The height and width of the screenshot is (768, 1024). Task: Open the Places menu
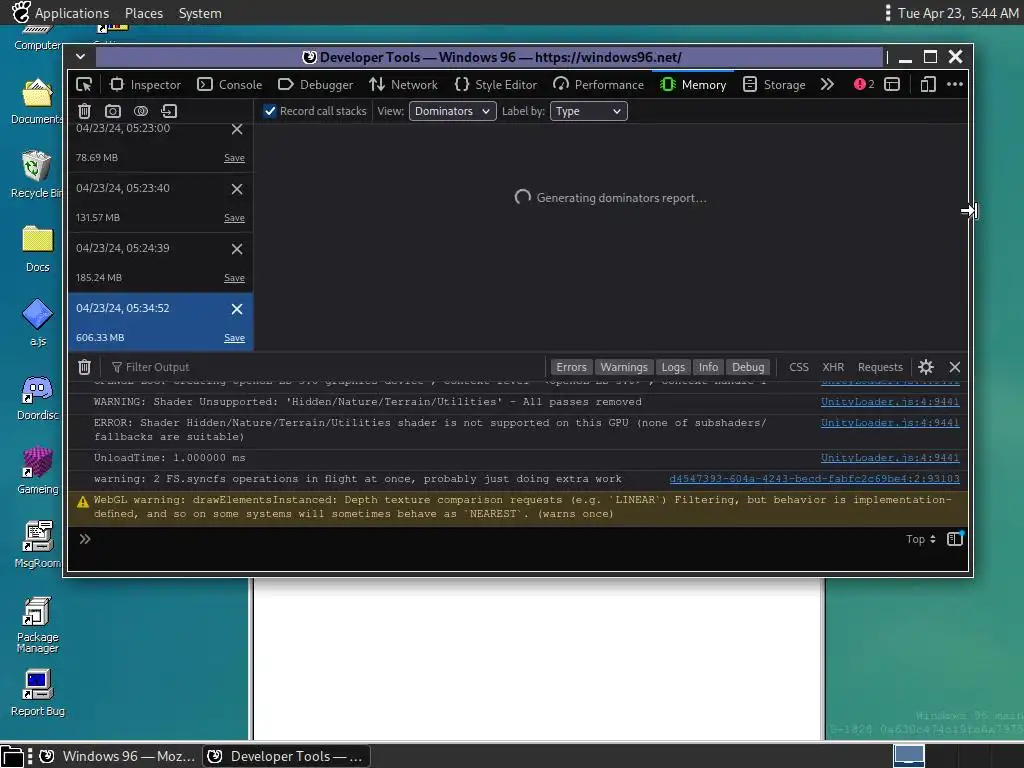pos(144,13)
